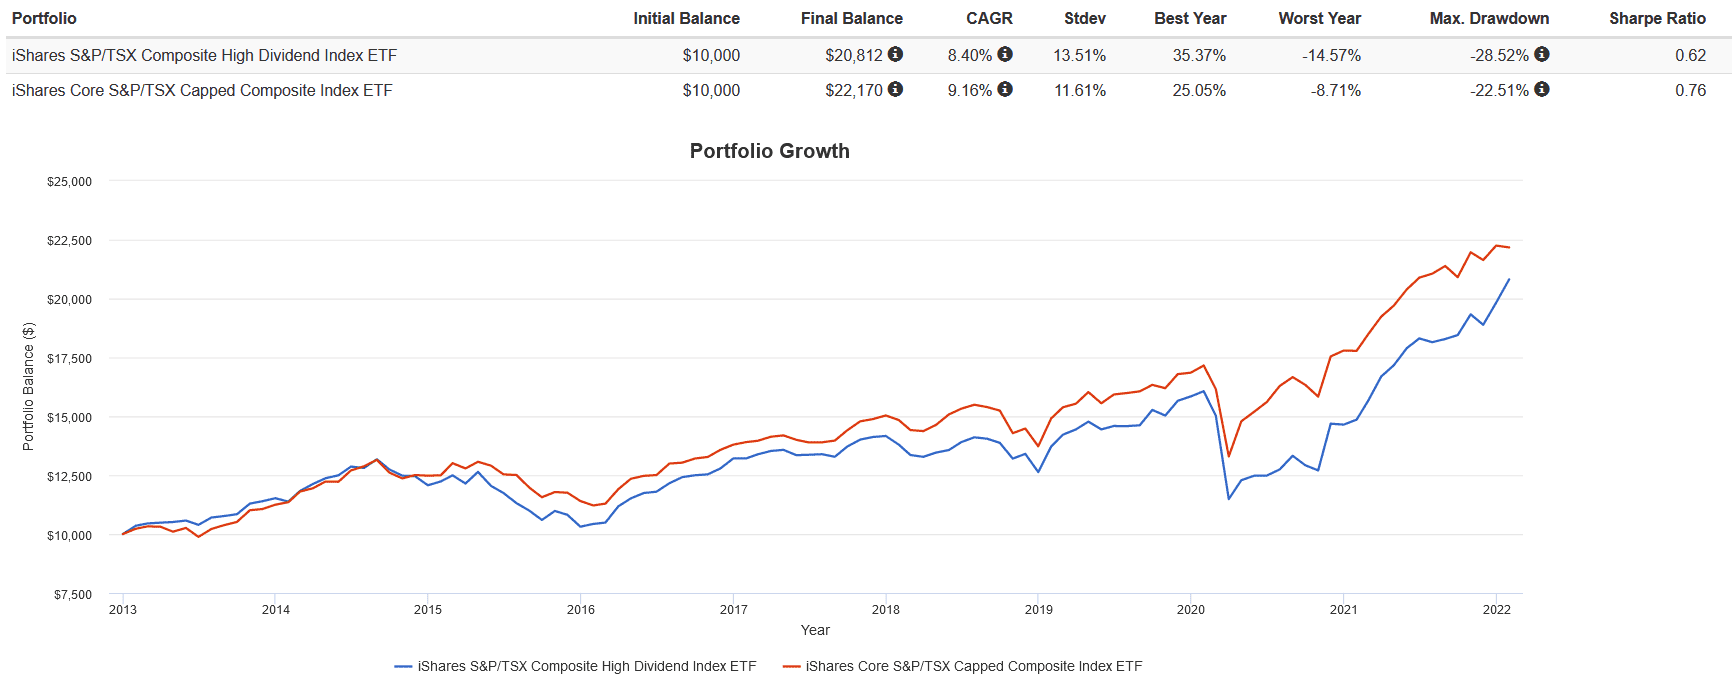Screen dimensions: 1732x688
Task: Click the 2020 label on the year axis
Action: pos(1190,609)
